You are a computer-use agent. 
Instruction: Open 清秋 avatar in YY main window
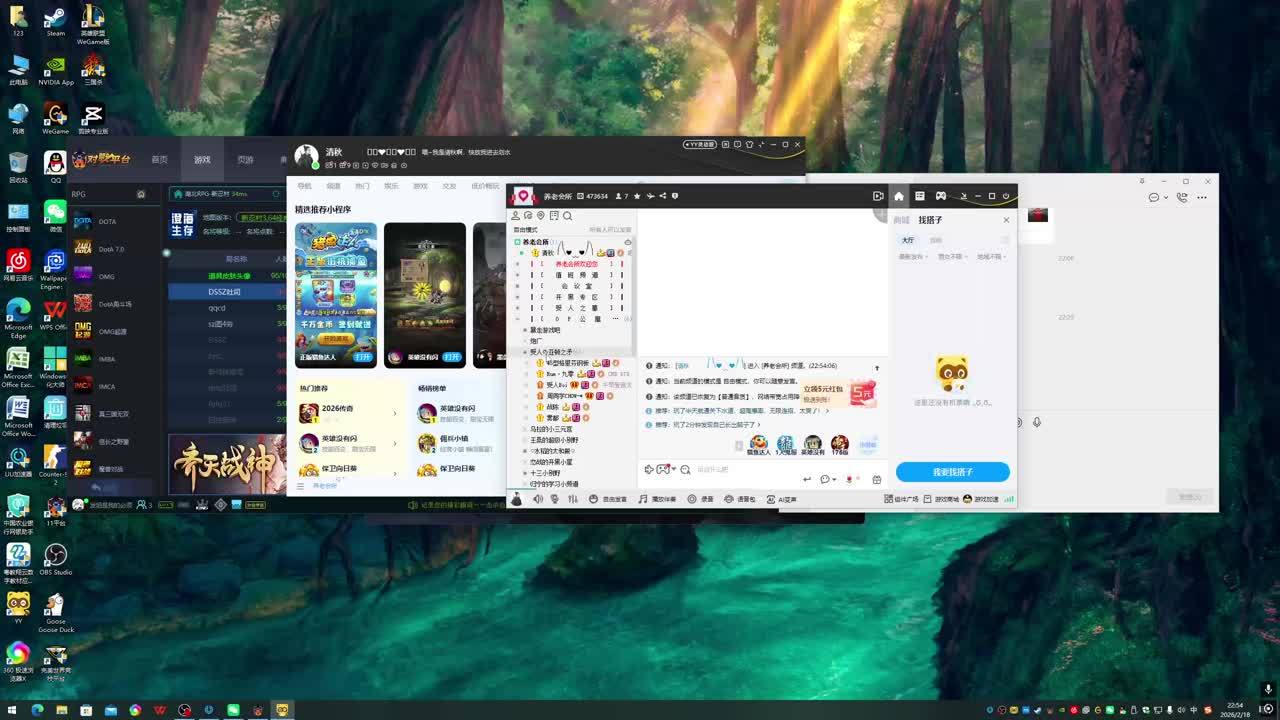(306, 156)
